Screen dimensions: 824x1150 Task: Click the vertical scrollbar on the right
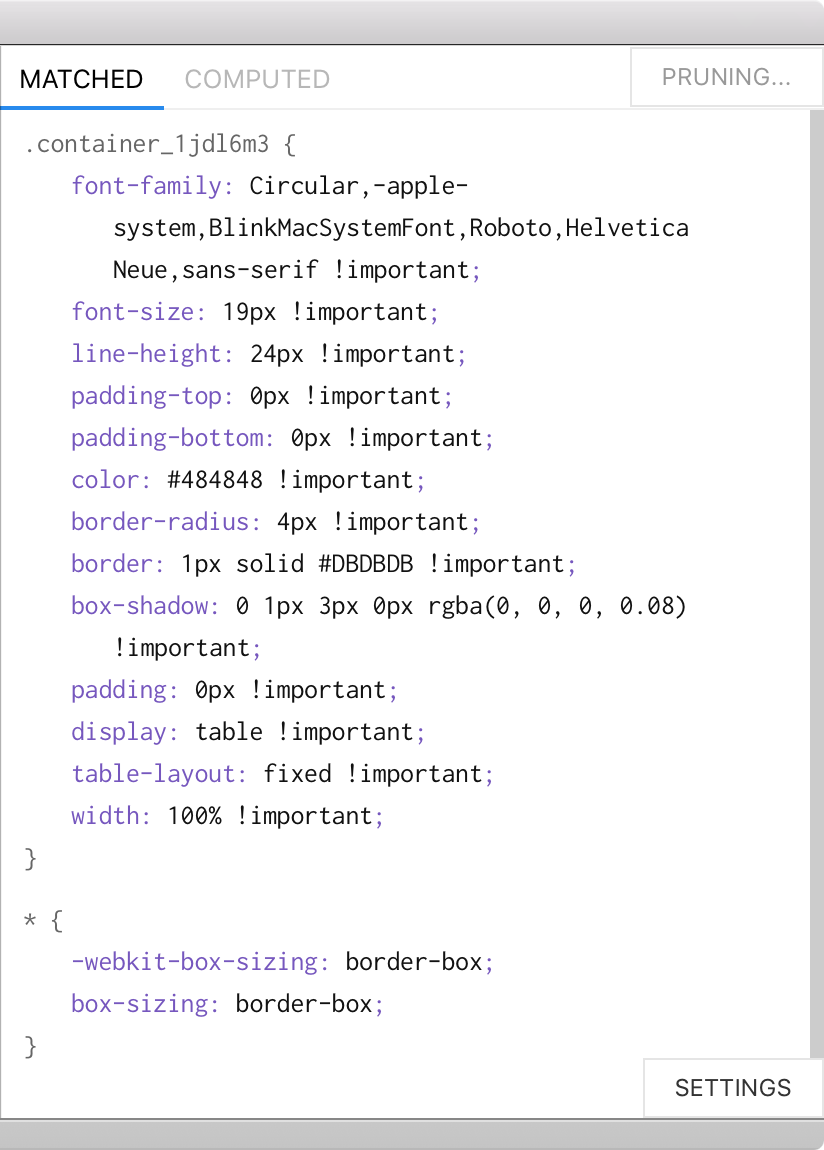tap(816, 583)
